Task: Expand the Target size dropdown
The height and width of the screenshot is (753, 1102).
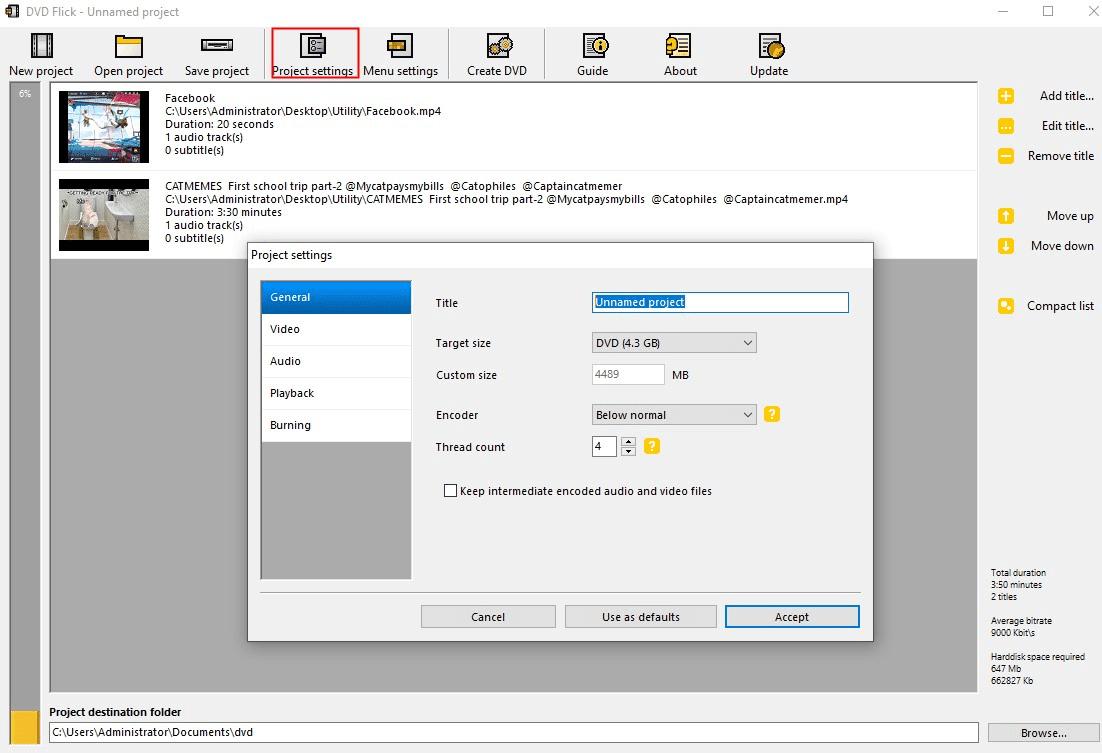Action: click(x=674, y=343)
